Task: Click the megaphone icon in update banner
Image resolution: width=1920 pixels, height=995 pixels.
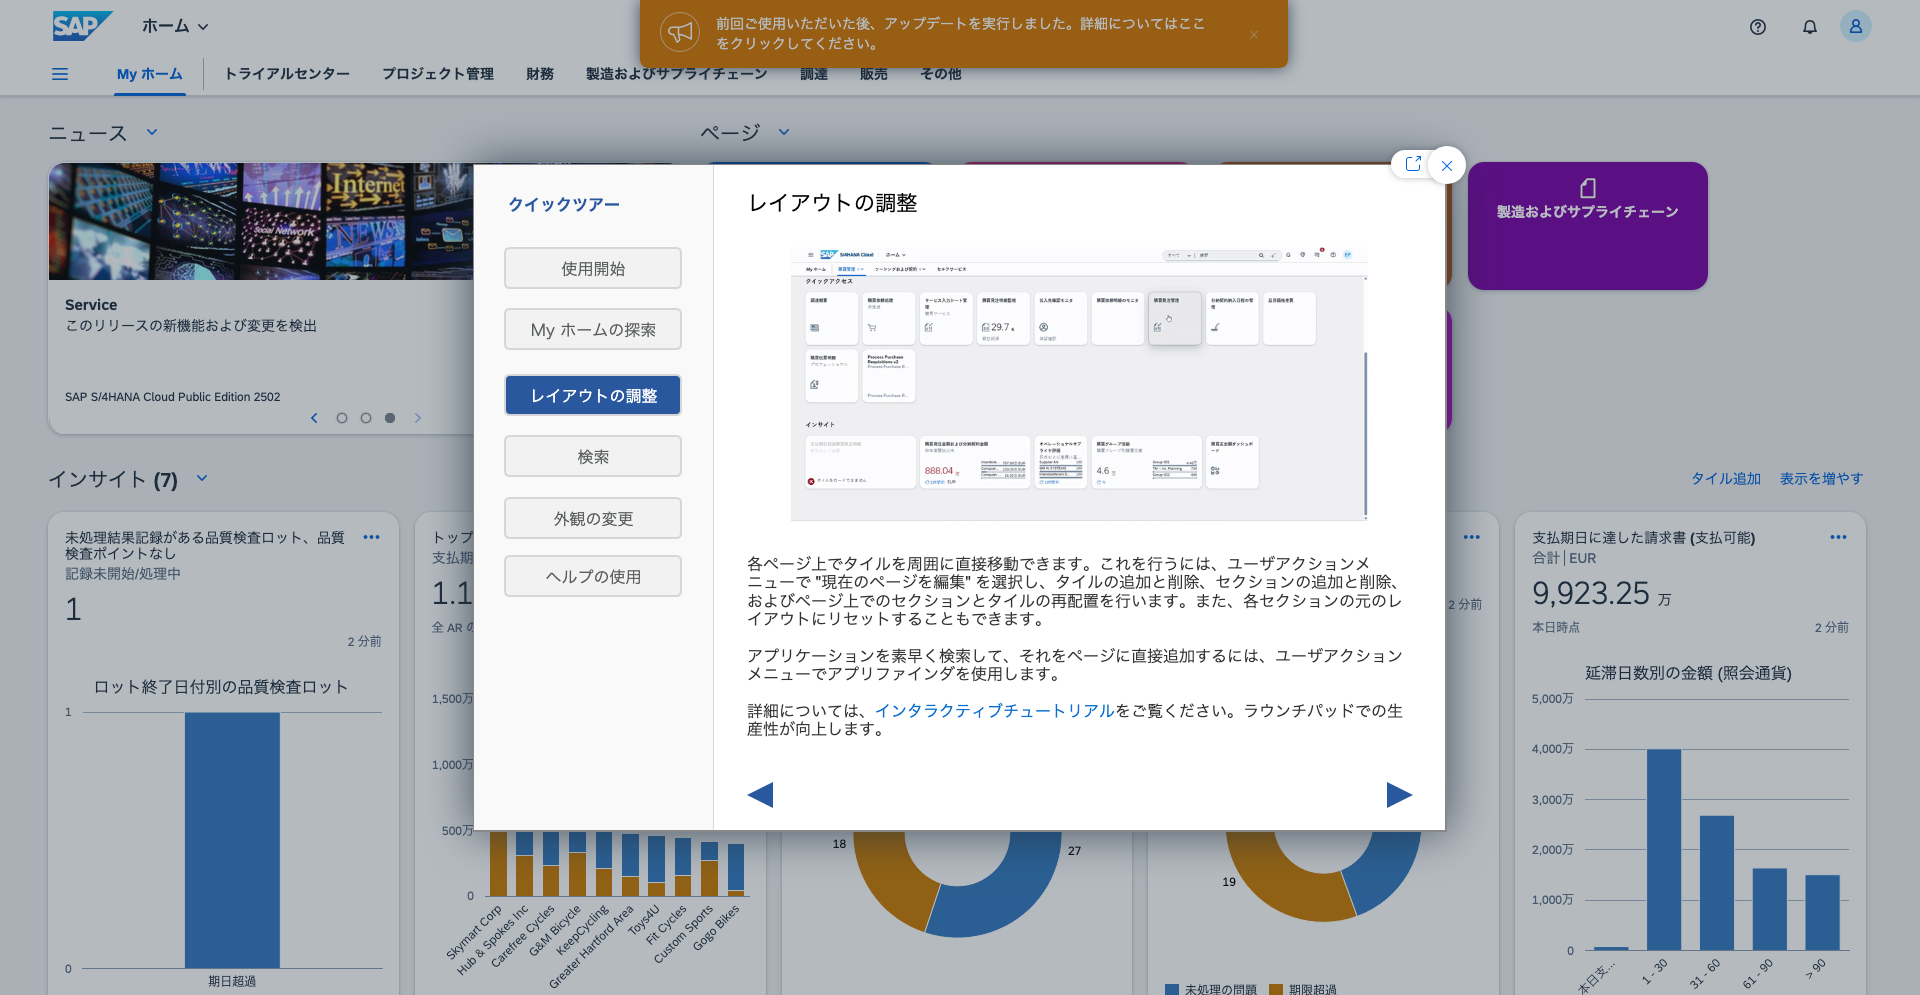Action: tap(680, 33)
